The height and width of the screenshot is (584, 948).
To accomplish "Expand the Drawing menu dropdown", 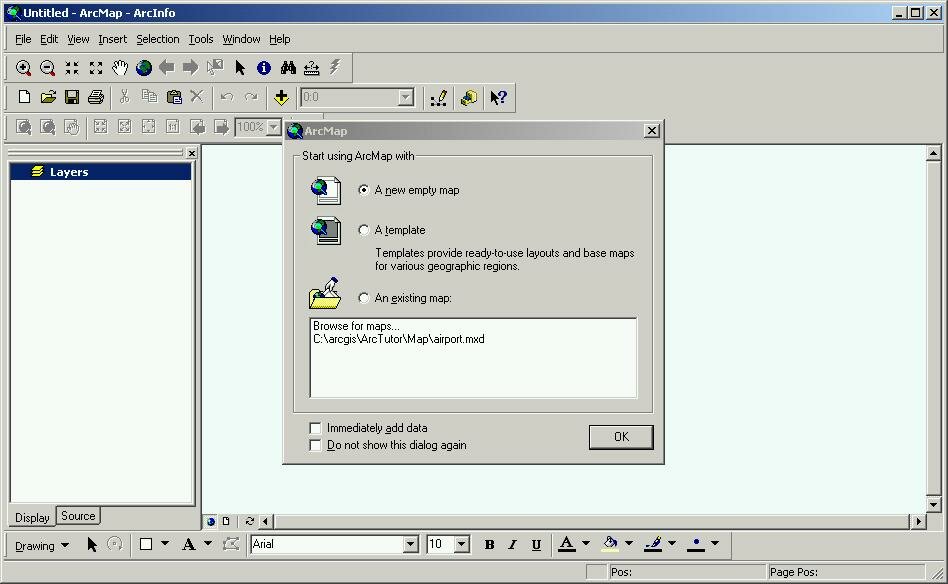I will coord(42,545).
